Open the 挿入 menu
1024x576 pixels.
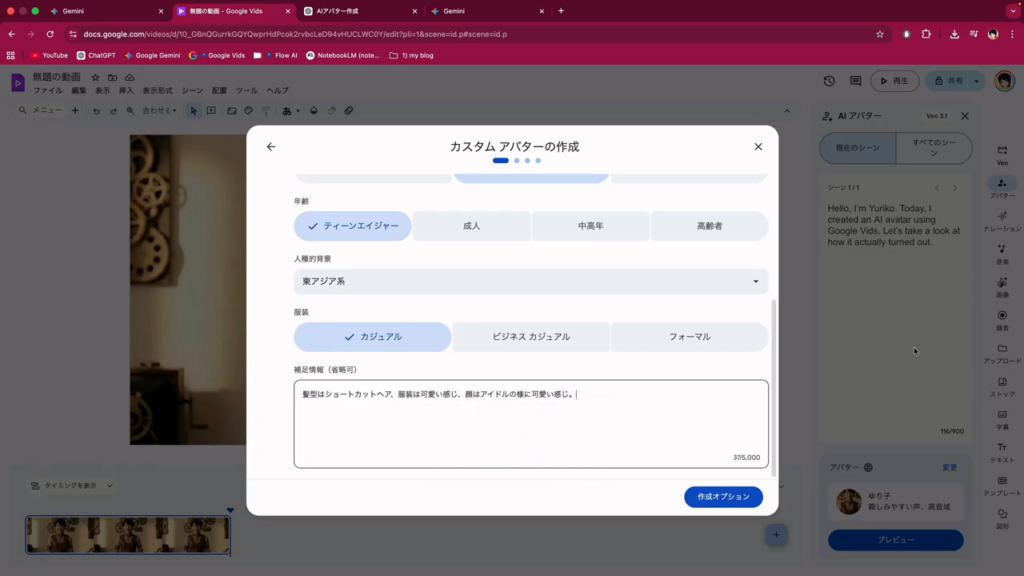(126, 91)
